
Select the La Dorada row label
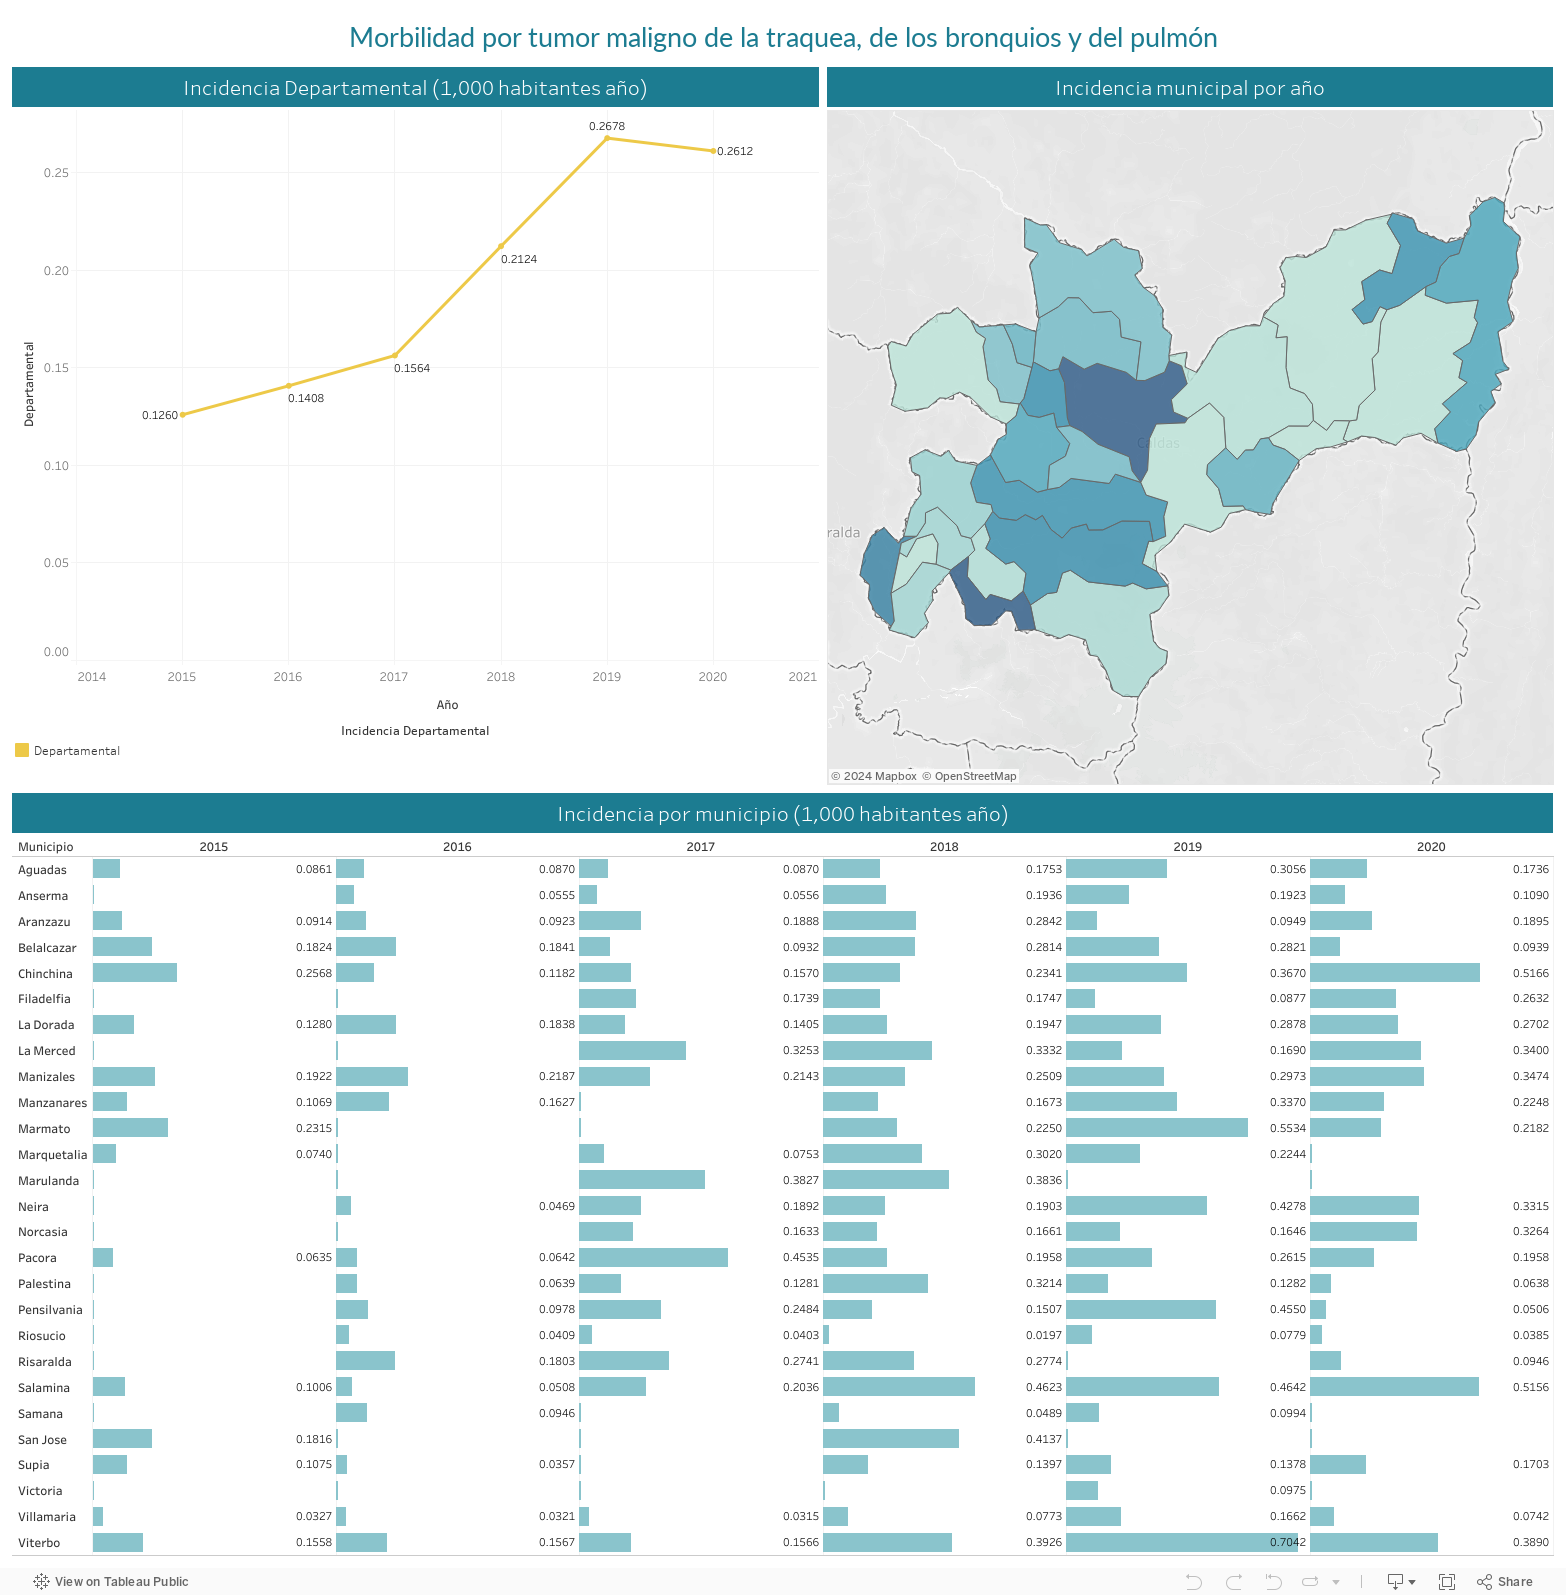[x=46, y=1025]
